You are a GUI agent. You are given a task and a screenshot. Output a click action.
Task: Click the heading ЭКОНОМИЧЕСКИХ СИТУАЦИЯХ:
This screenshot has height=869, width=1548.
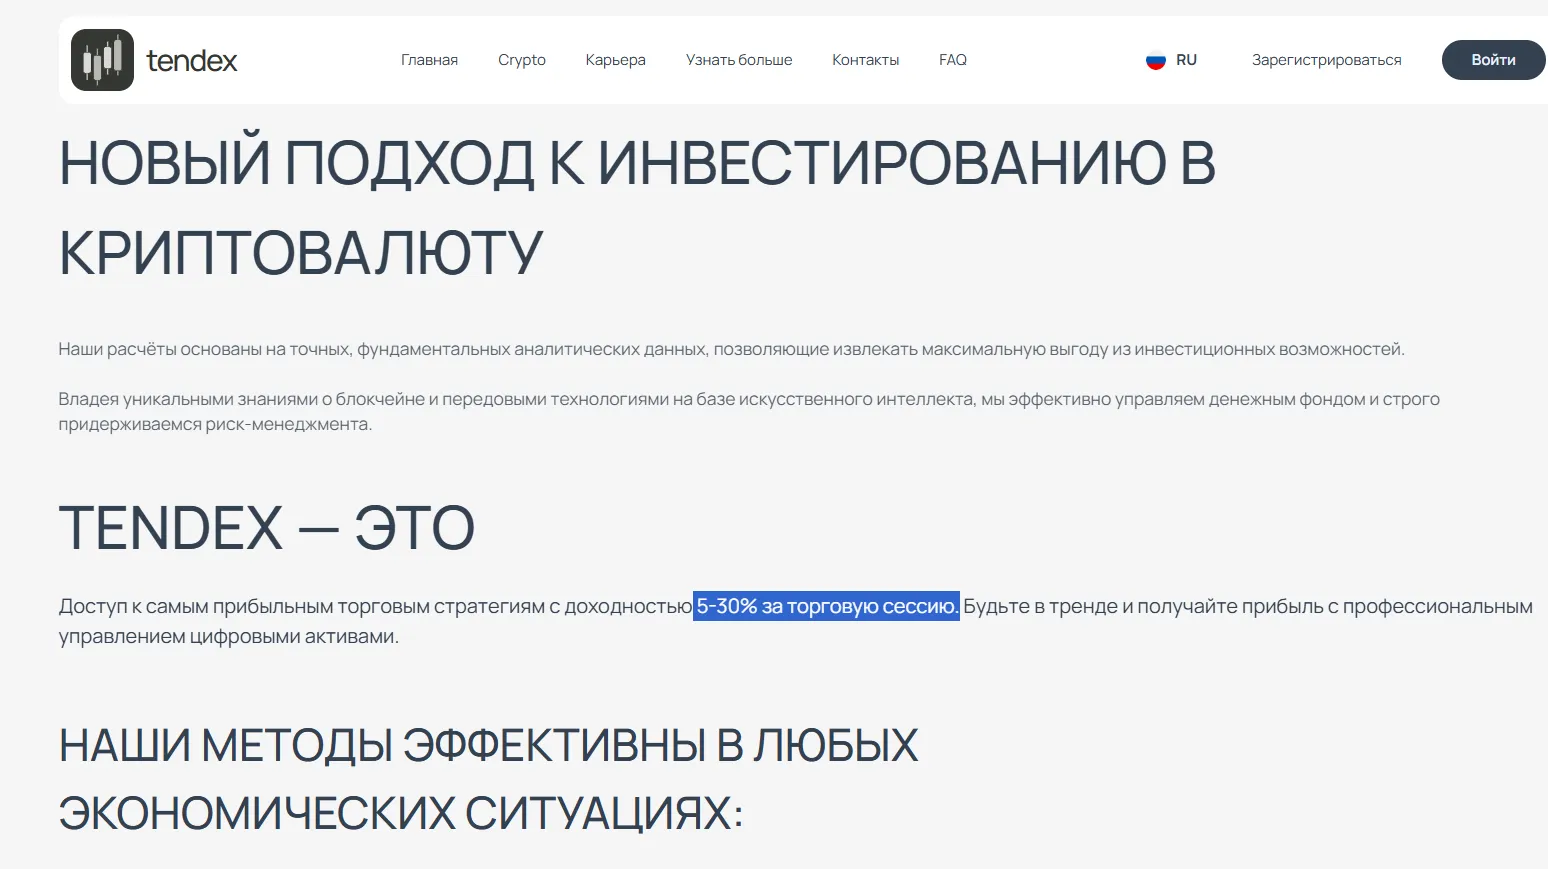pyautogui.click(x=401, y=813)
